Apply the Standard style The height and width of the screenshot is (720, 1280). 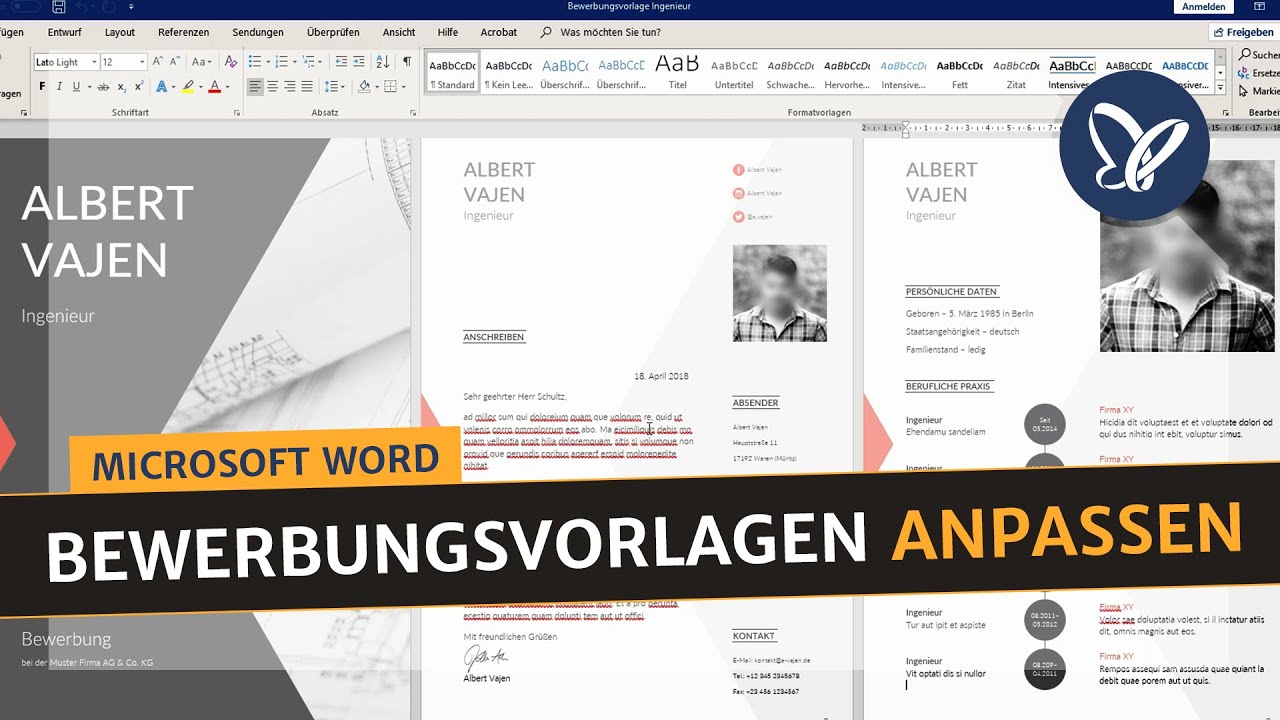[452, 73]
